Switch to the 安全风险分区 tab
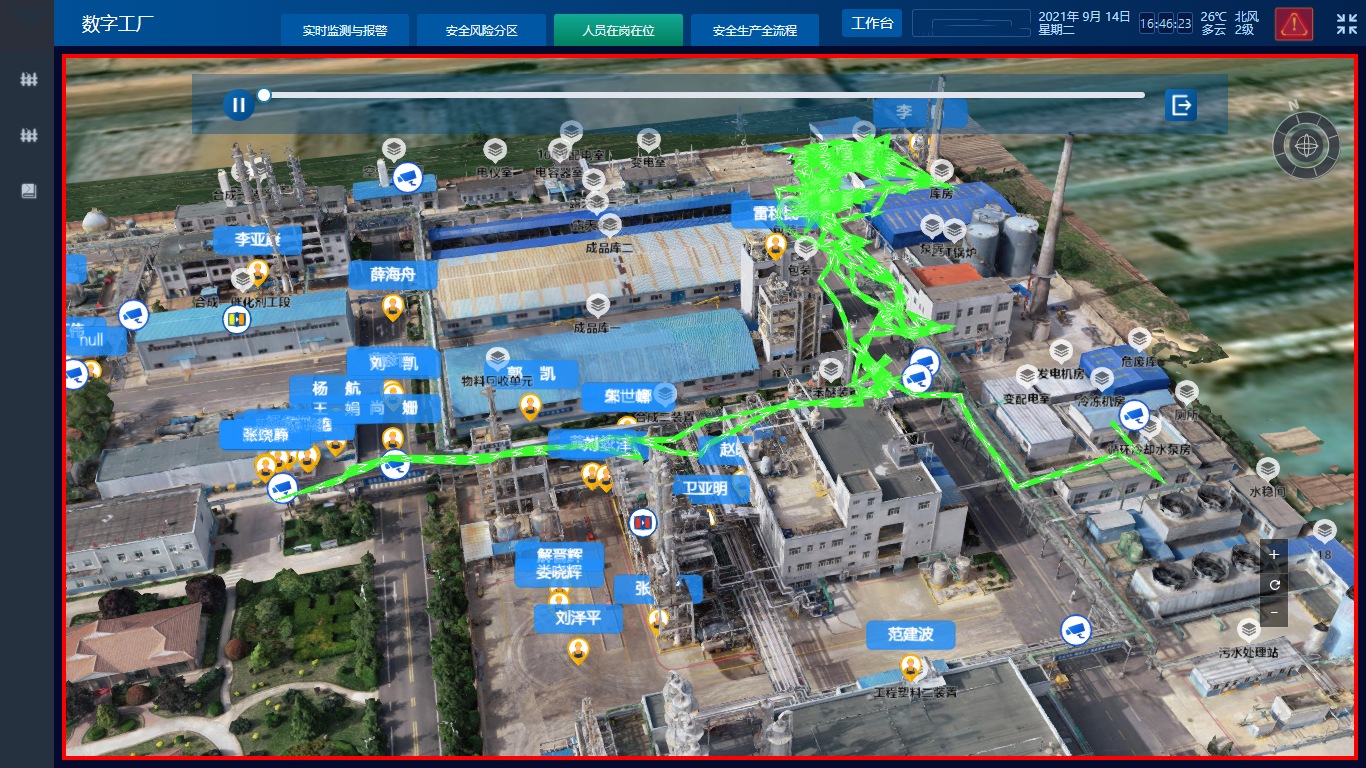The width and height of the screenshot is (1366, 768). pos(481,30)
